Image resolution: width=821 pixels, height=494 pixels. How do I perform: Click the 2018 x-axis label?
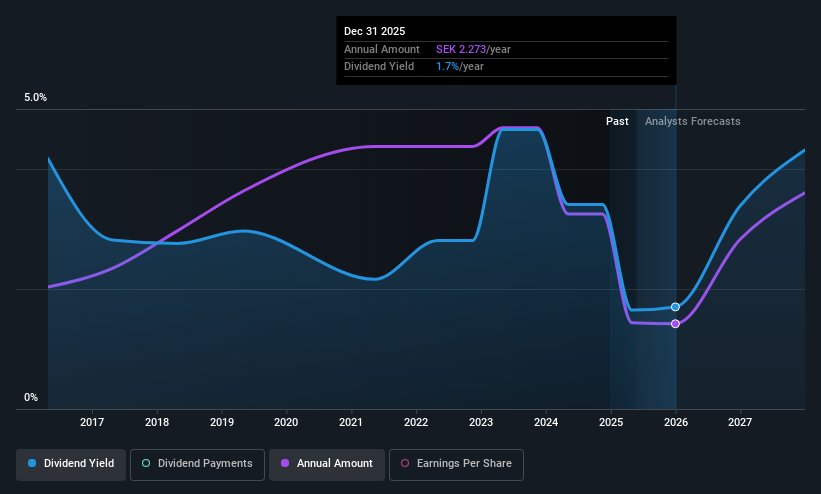pyautogui.click(x=157, y=422)
